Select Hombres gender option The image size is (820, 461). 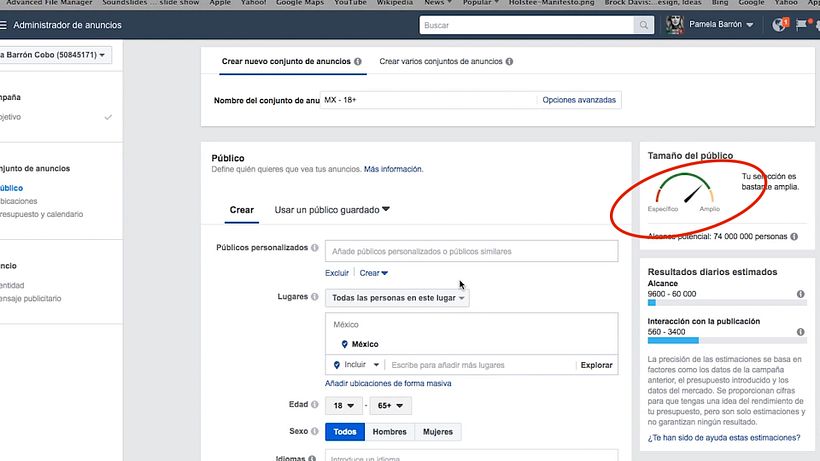click(x=390, y=432)
